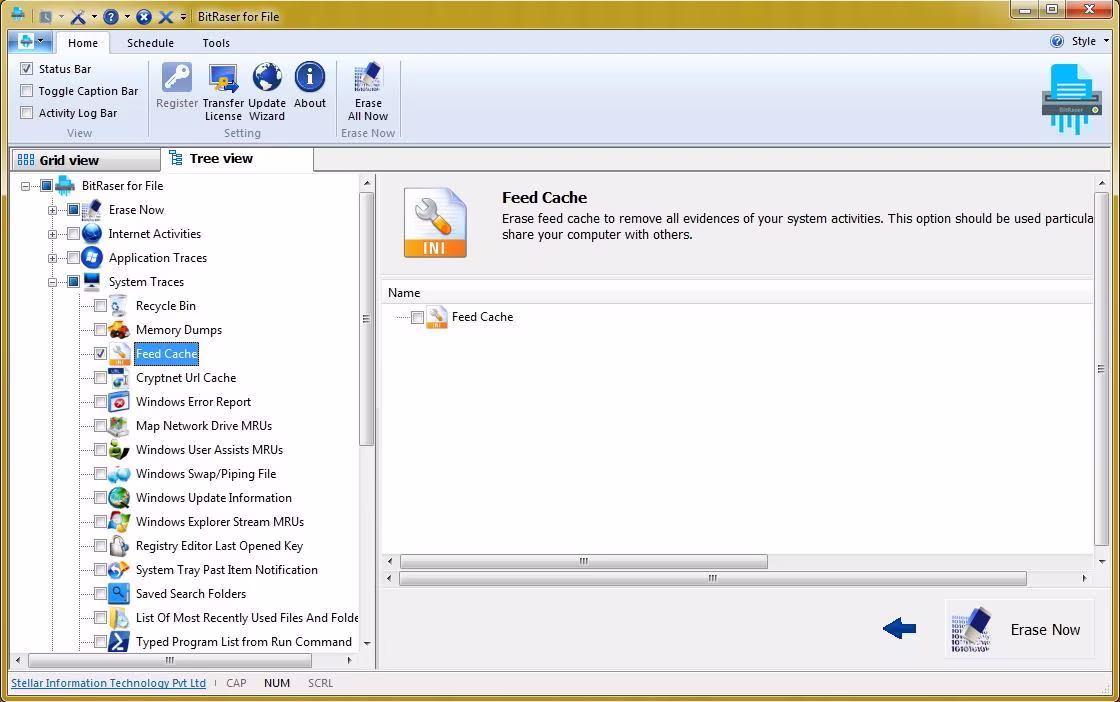The width and height of the screenshot is (1120, 702).
Task: Open the Style dropdown
Action: 1089,41
